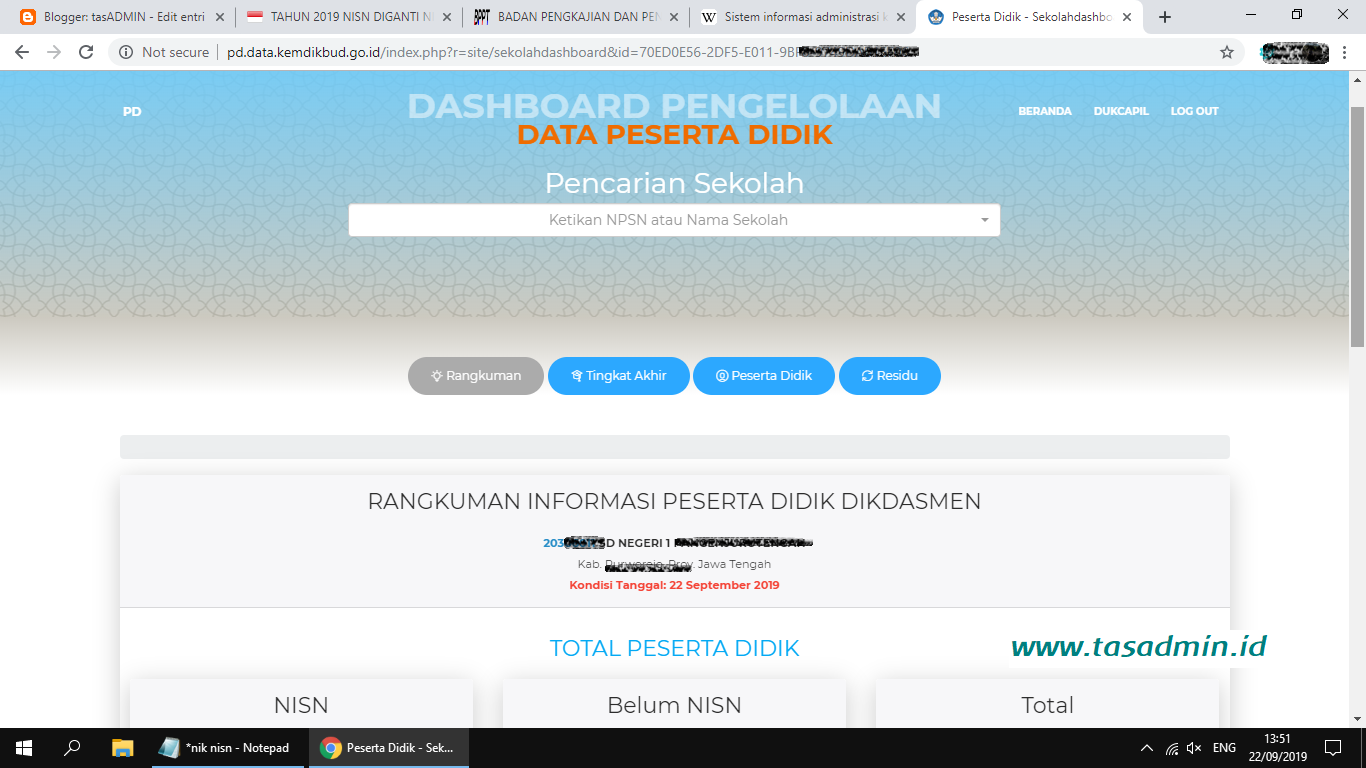
Task: Click the lightbulb icon on the Rangkuman button
Action: (x=439, y=376)
